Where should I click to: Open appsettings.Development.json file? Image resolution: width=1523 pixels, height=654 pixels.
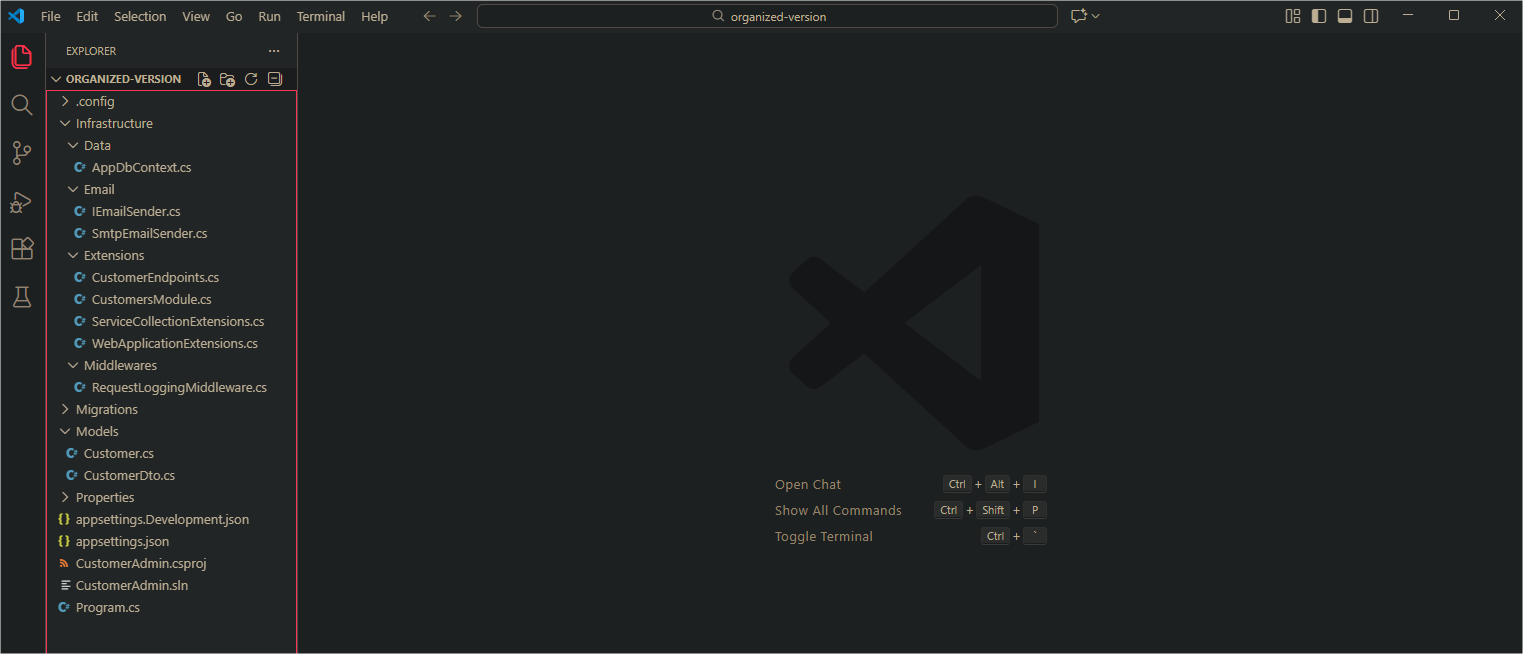pos(162,519)
